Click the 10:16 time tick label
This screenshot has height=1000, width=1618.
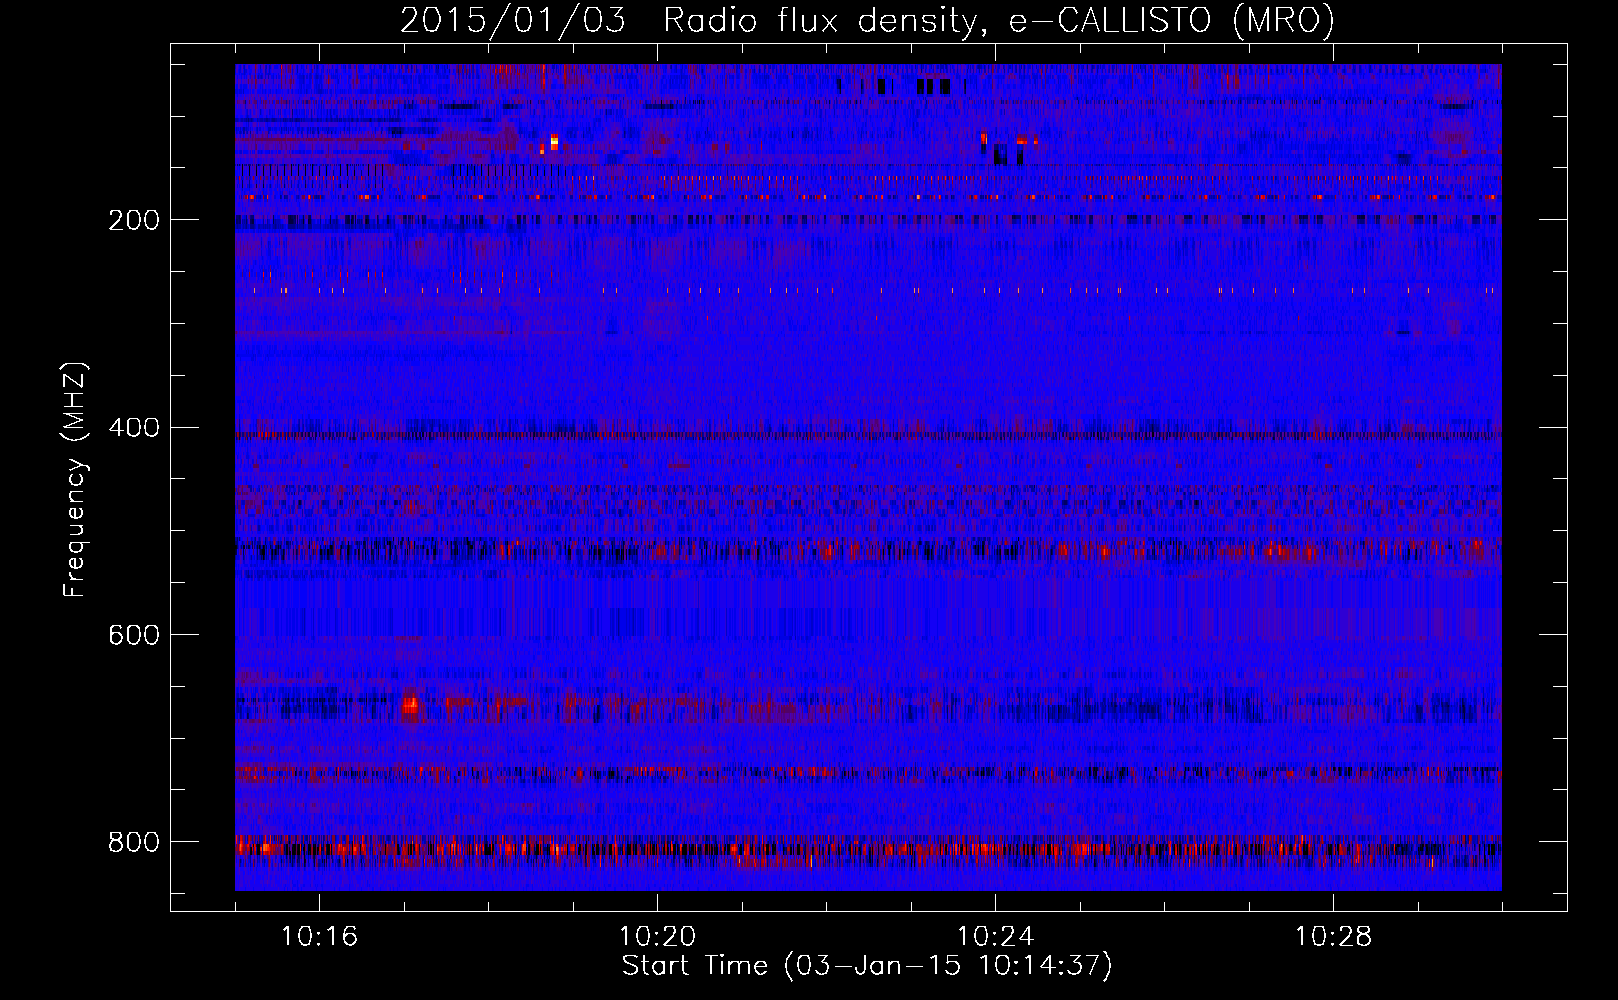click(319, 937)
